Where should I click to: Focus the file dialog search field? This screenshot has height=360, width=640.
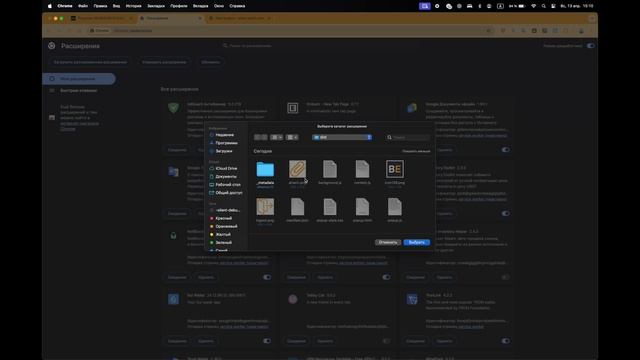click(x=408, y=138)
